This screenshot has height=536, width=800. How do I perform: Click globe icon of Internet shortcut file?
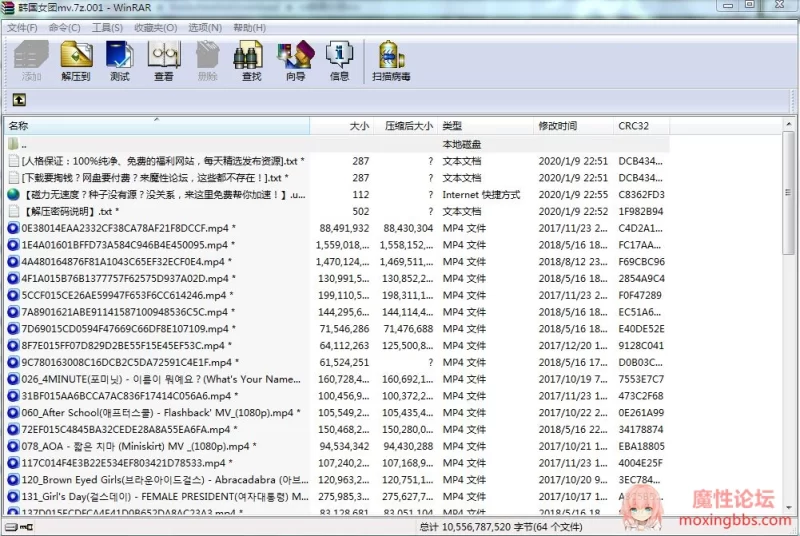(x=13, y=194)
